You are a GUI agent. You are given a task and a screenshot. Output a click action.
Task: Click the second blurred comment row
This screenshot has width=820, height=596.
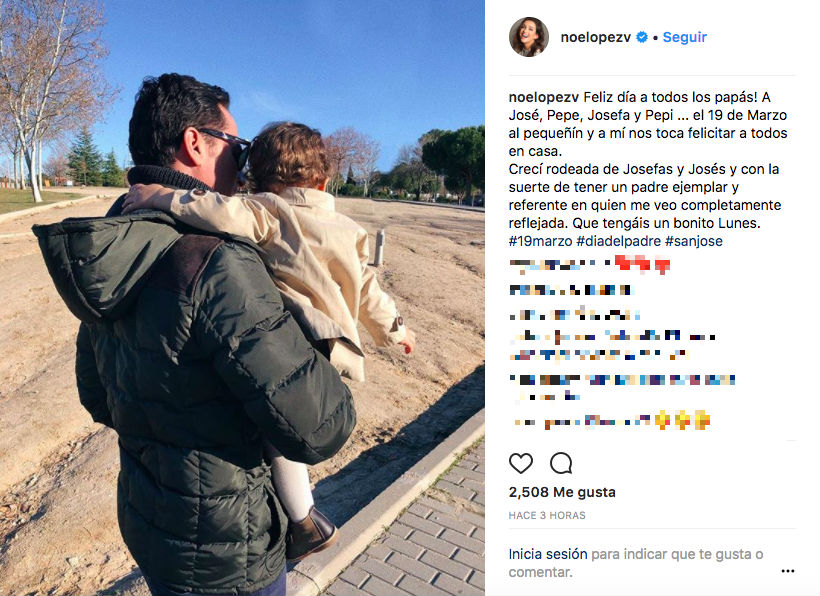point(572,290)
